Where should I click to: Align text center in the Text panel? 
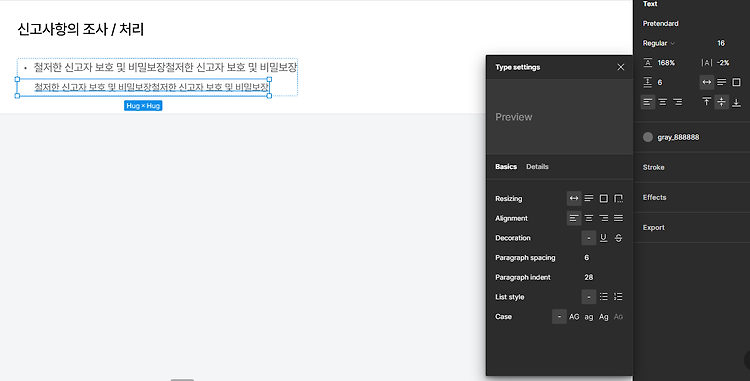pos(662,102)
